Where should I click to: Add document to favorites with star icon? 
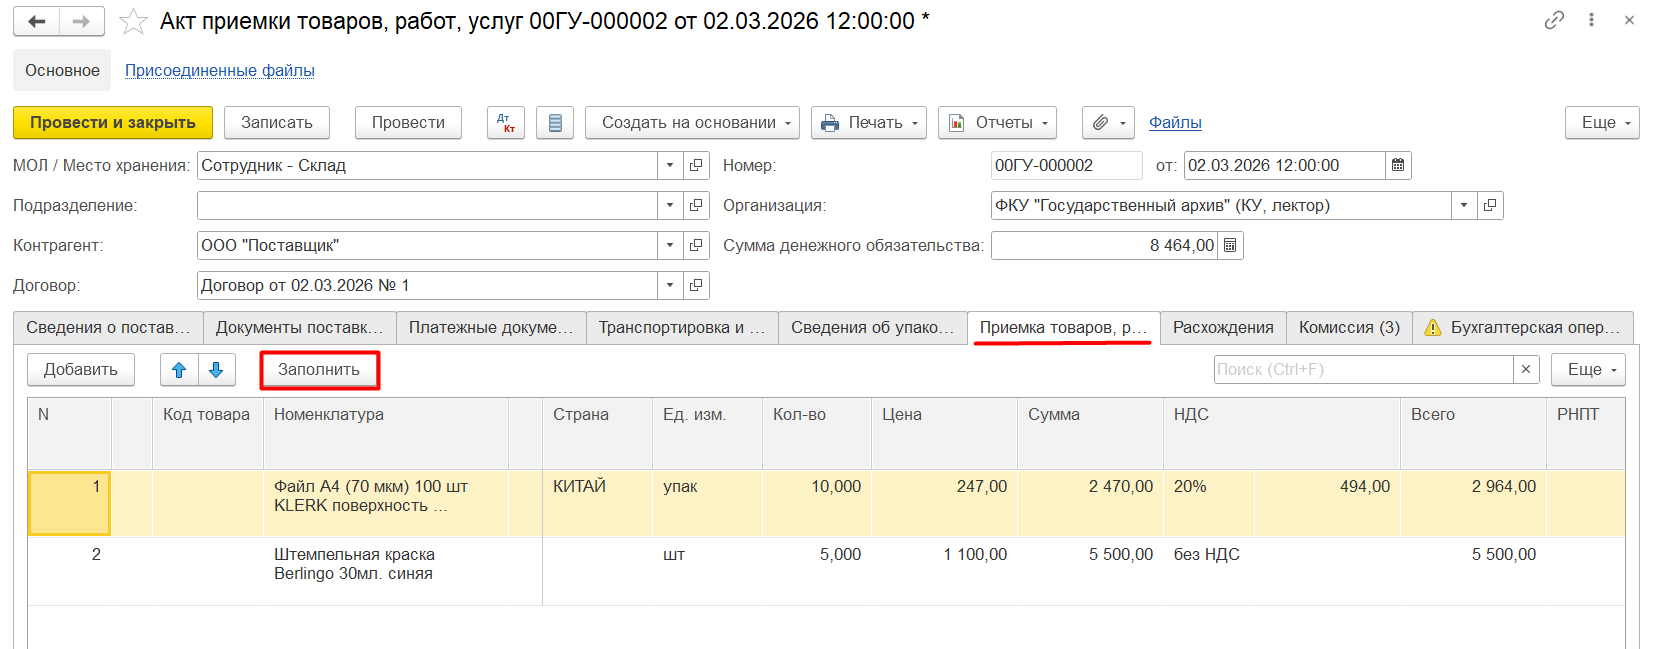[133, 21]
